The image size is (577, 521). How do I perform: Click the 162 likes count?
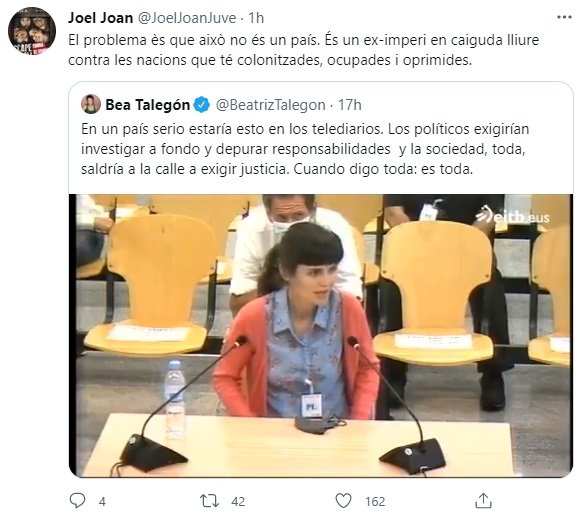[x=375, y=501]
